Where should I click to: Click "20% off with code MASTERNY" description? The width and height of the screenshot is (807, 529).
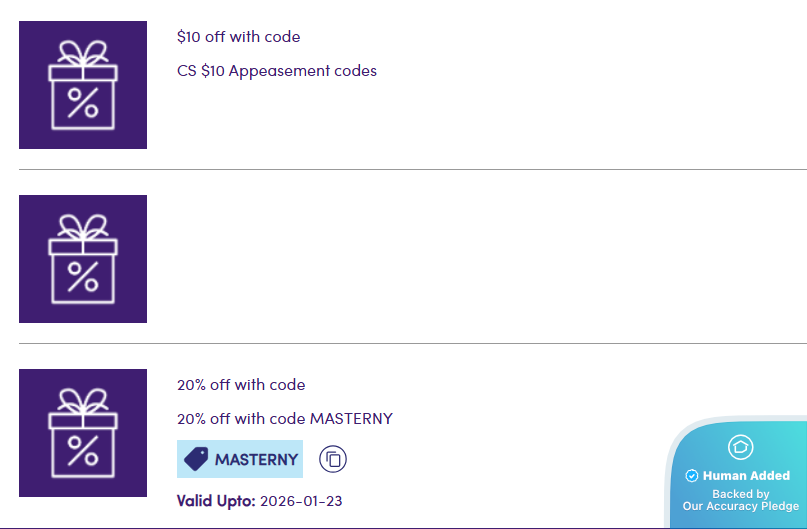pyautogui.click(x=284, y=419)
